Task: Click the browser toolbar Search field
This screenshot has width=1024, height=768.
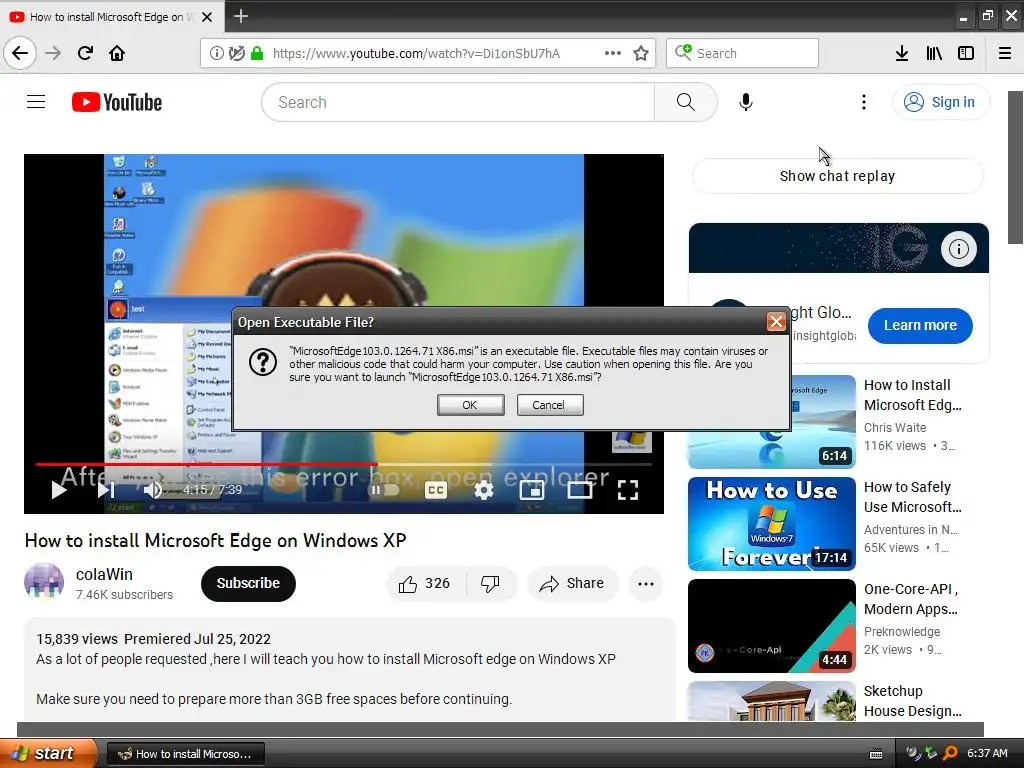Action: click(742, 53)
